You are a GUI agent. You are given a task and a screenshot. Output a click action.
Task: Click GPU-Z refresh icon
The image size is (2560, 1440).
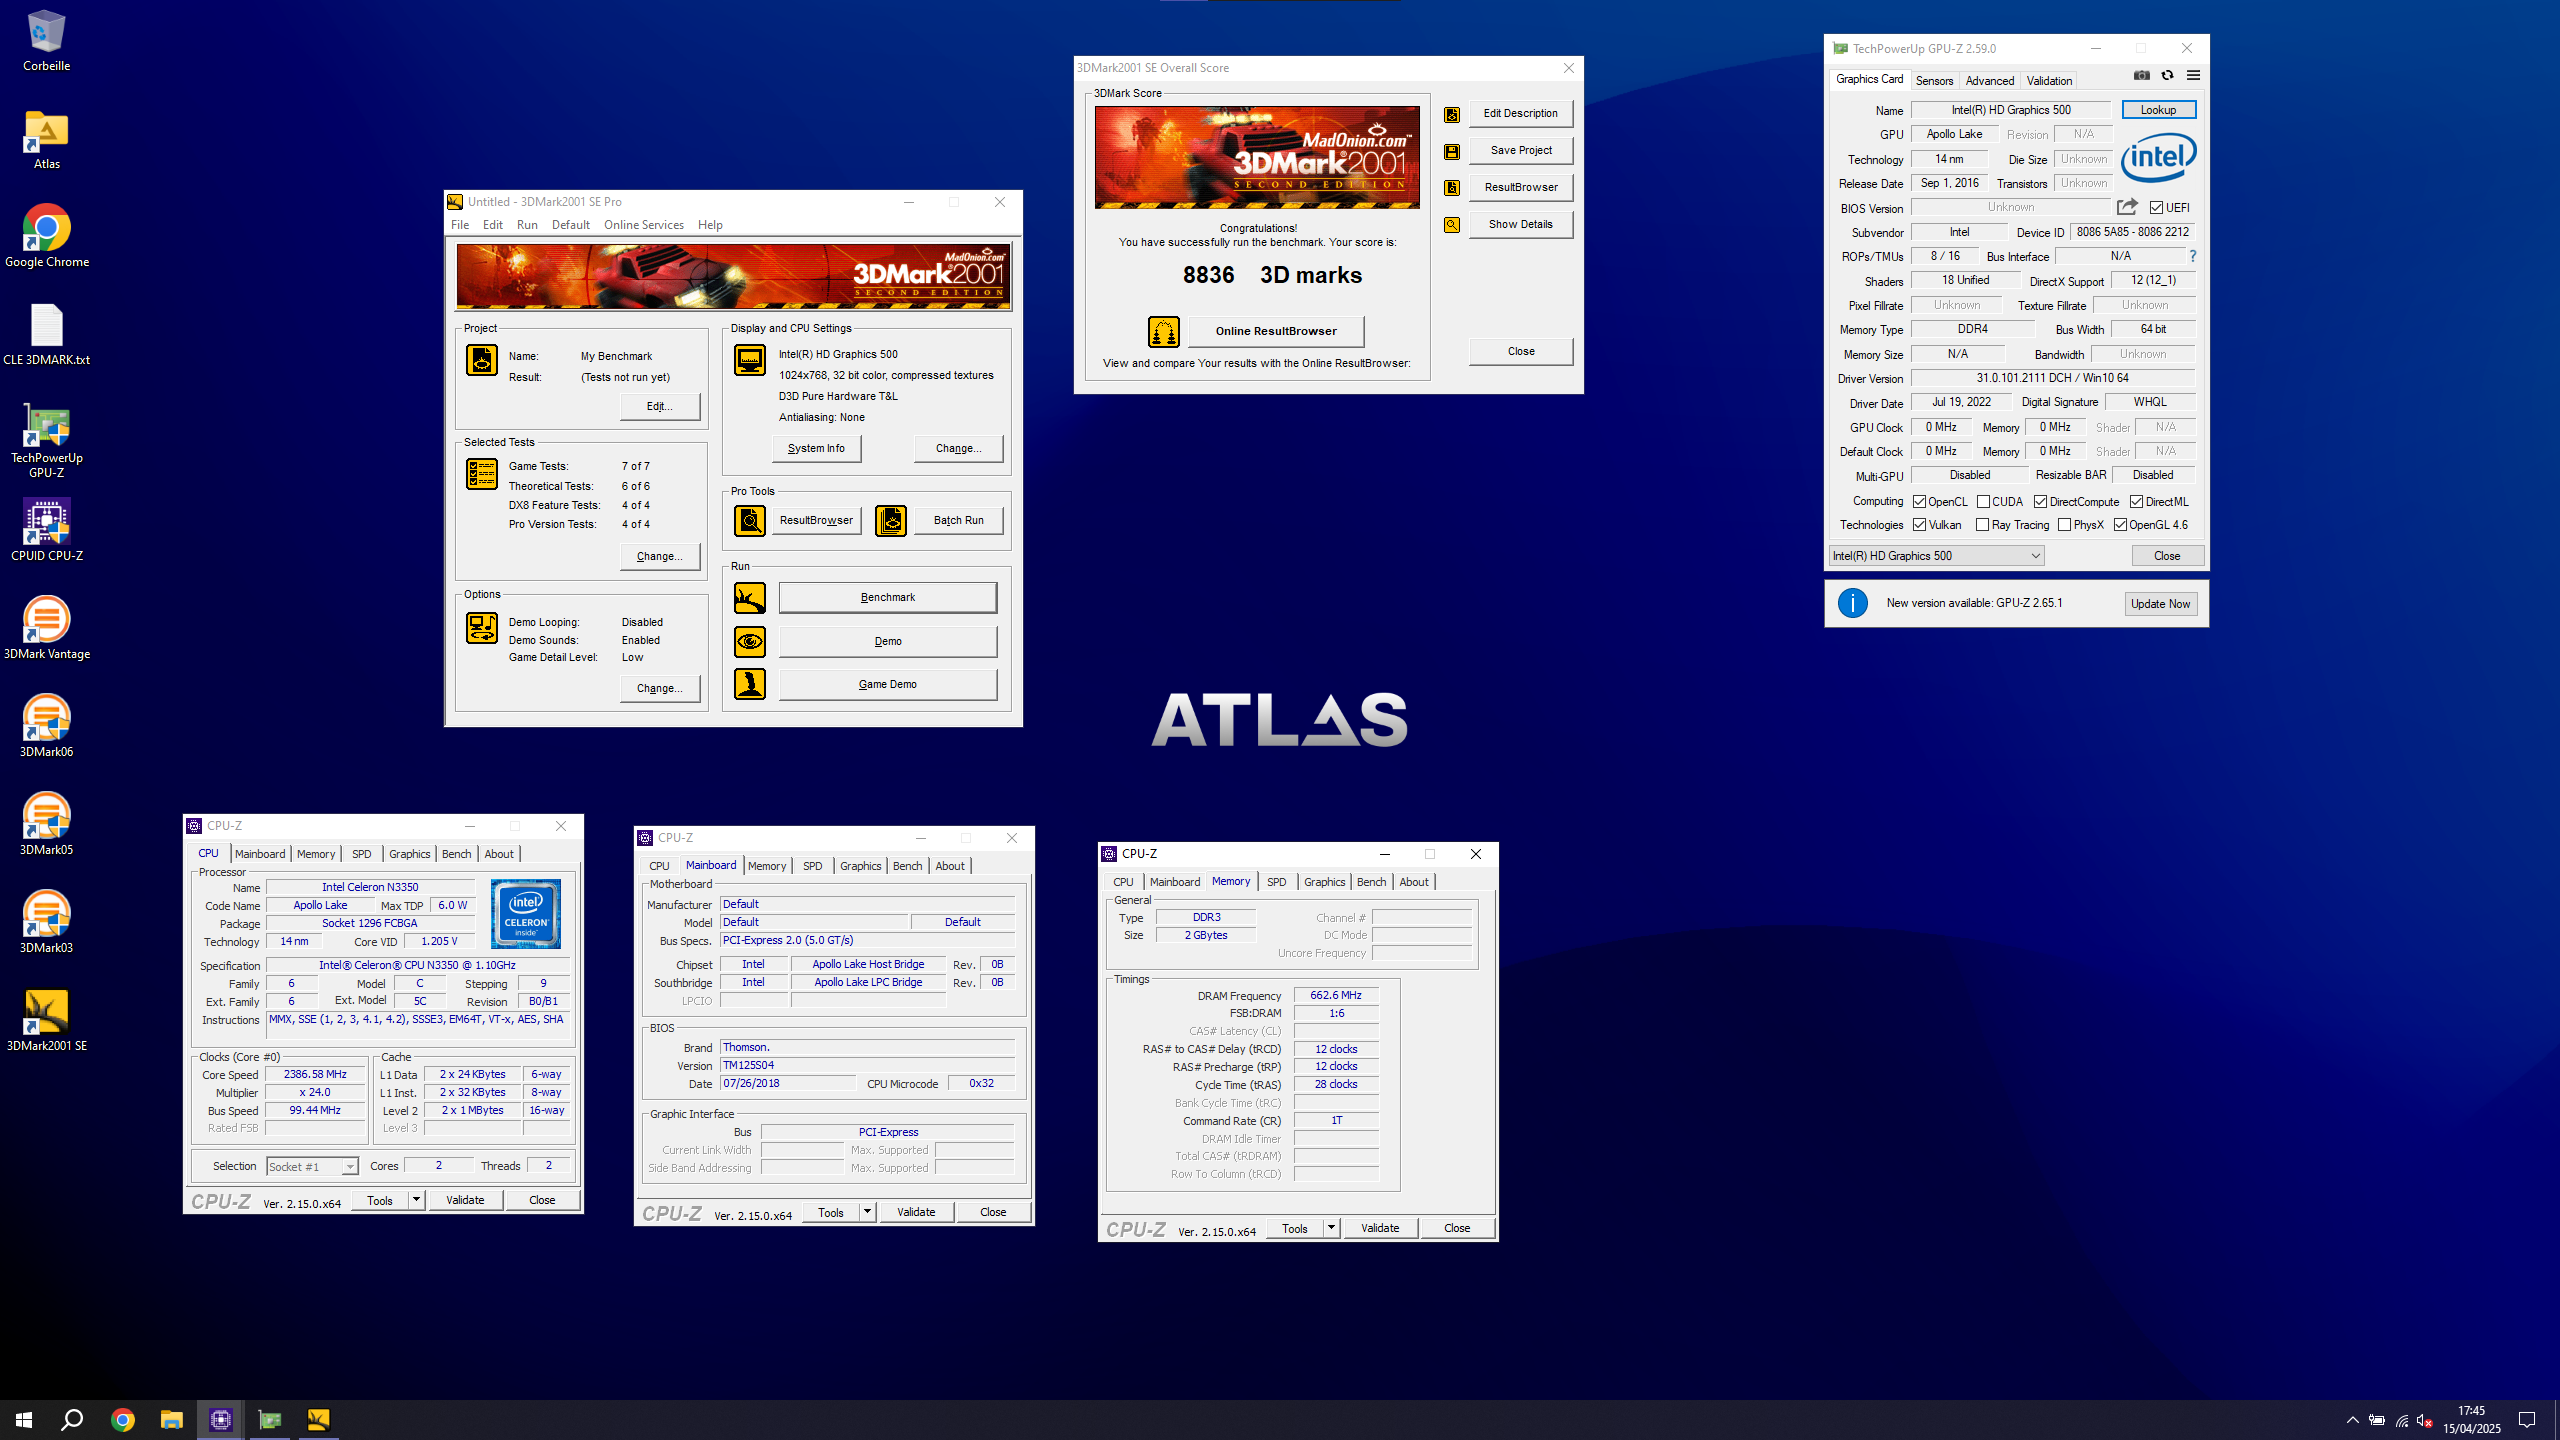pos(2167,76)
